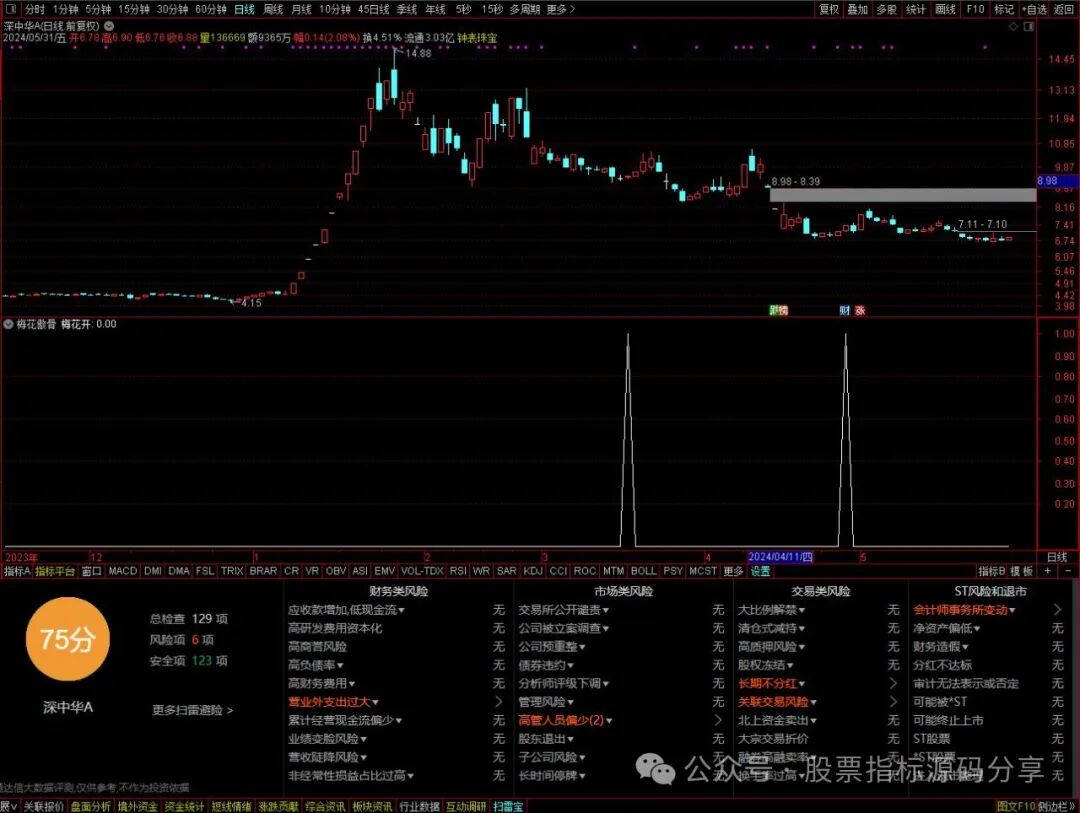
Task: Expand 关联交易风险 risk item
Action: 777,701
